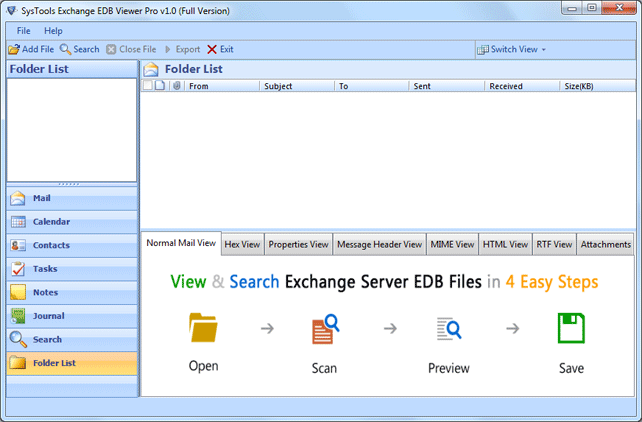Switch to the Hex View tab
642x422 pixels.
[x=242, y=244]
